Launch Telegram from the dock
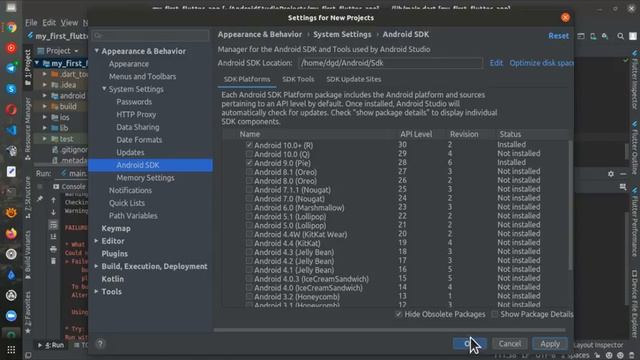Screen dimensions: 640x360 11,68
